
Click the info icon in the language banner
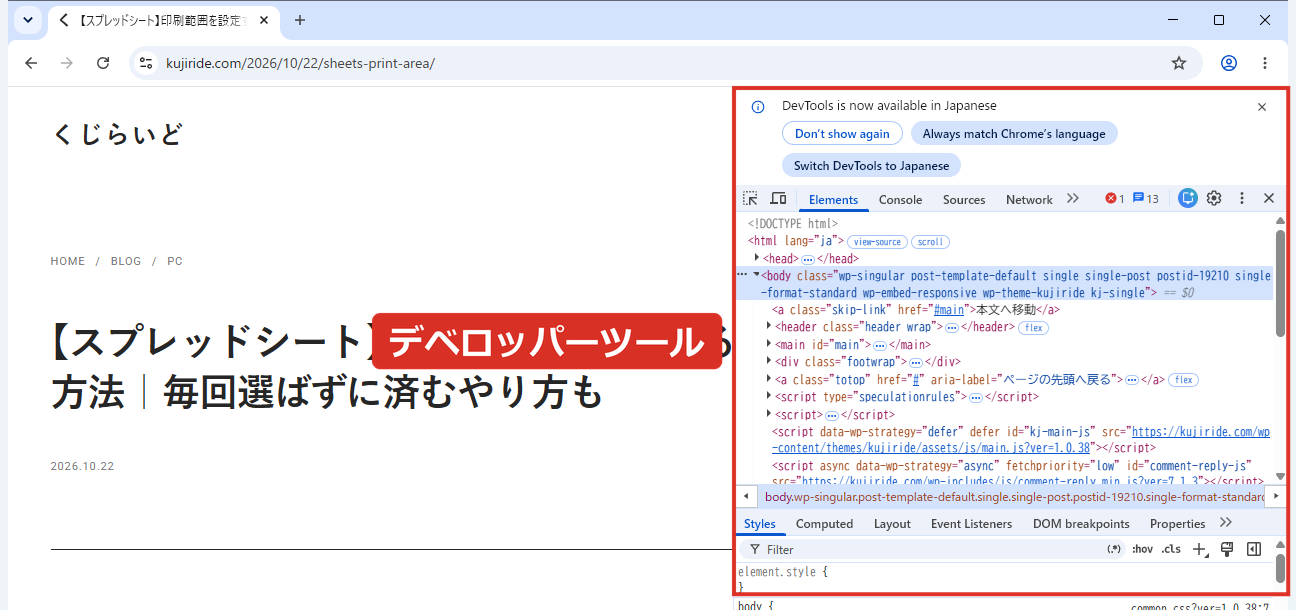[758, 107]
